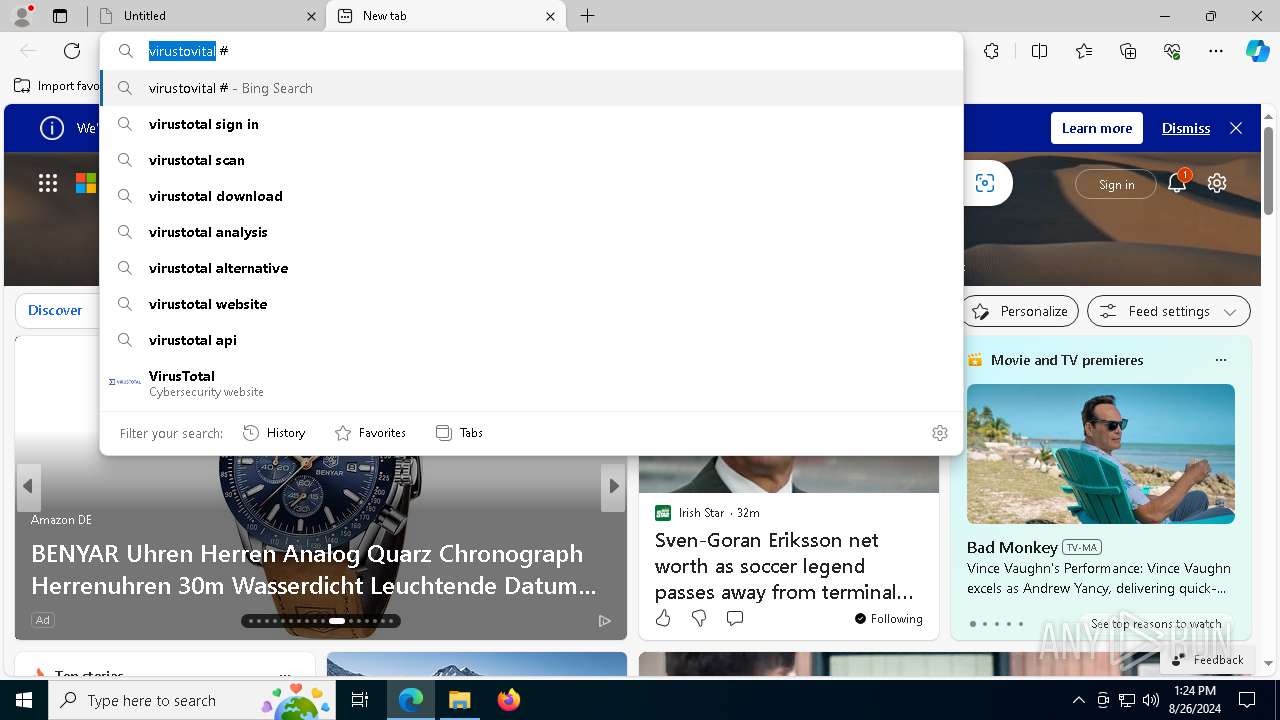Open the ad choices triangle icon

point(604,621)
